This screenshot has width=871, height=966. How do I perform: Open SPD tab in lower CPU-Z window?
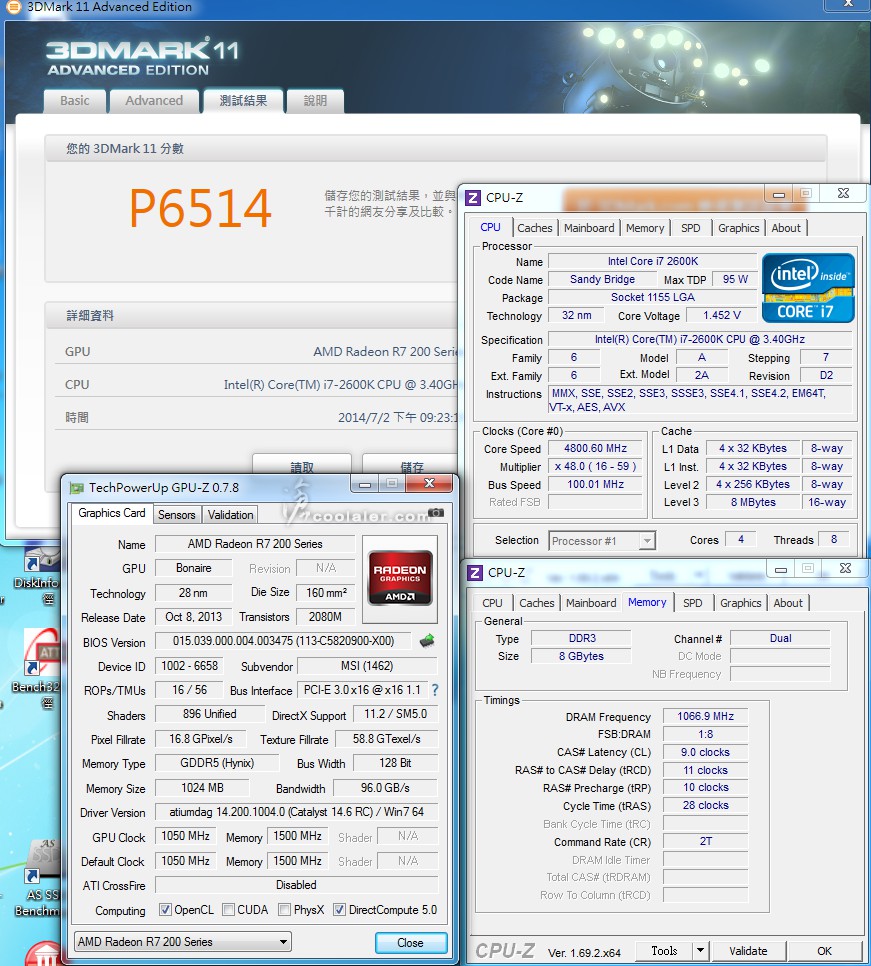[x=692, y=604]
